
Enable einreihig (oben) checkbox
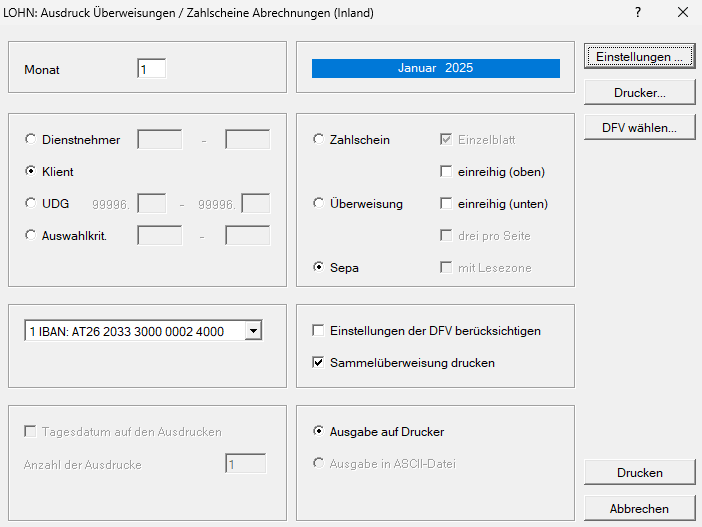(446, 172)
